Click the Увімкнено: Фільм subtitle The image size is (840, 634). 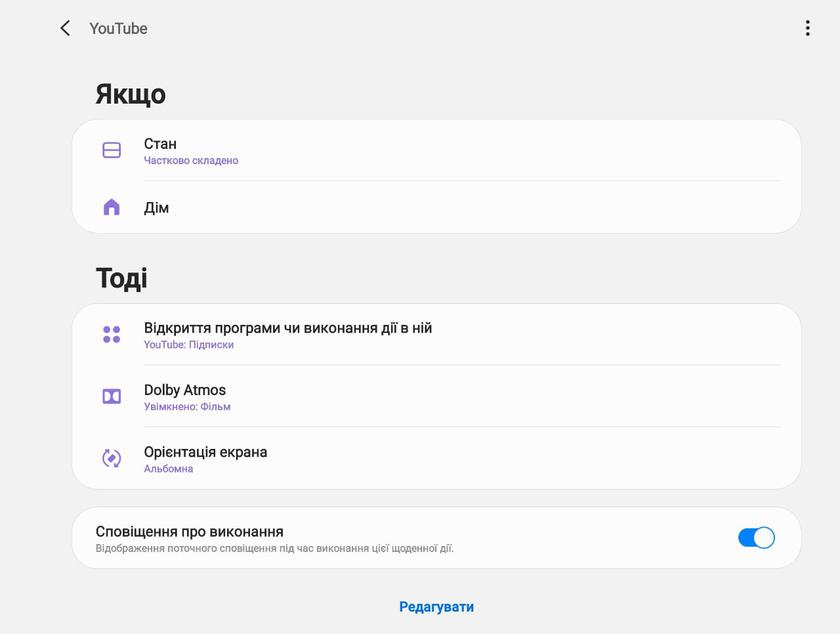click(187, 407)
